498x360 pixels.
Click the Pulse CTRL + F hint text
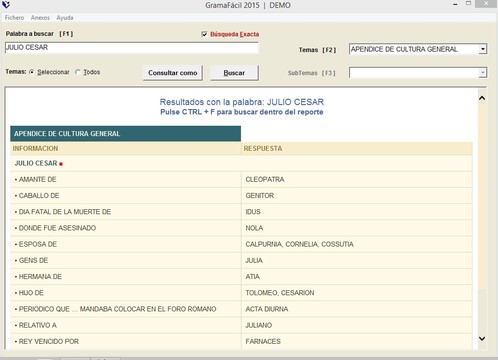tap(242, 112)
